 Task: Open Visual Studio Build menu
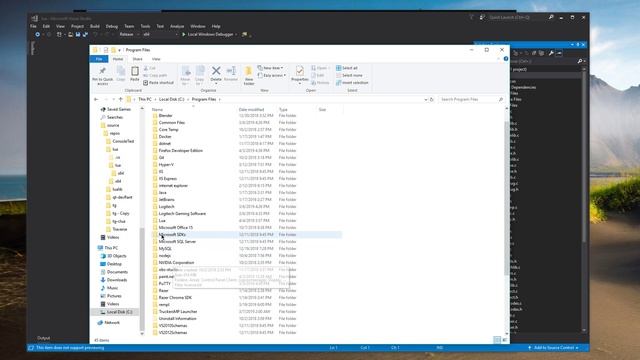95,26
